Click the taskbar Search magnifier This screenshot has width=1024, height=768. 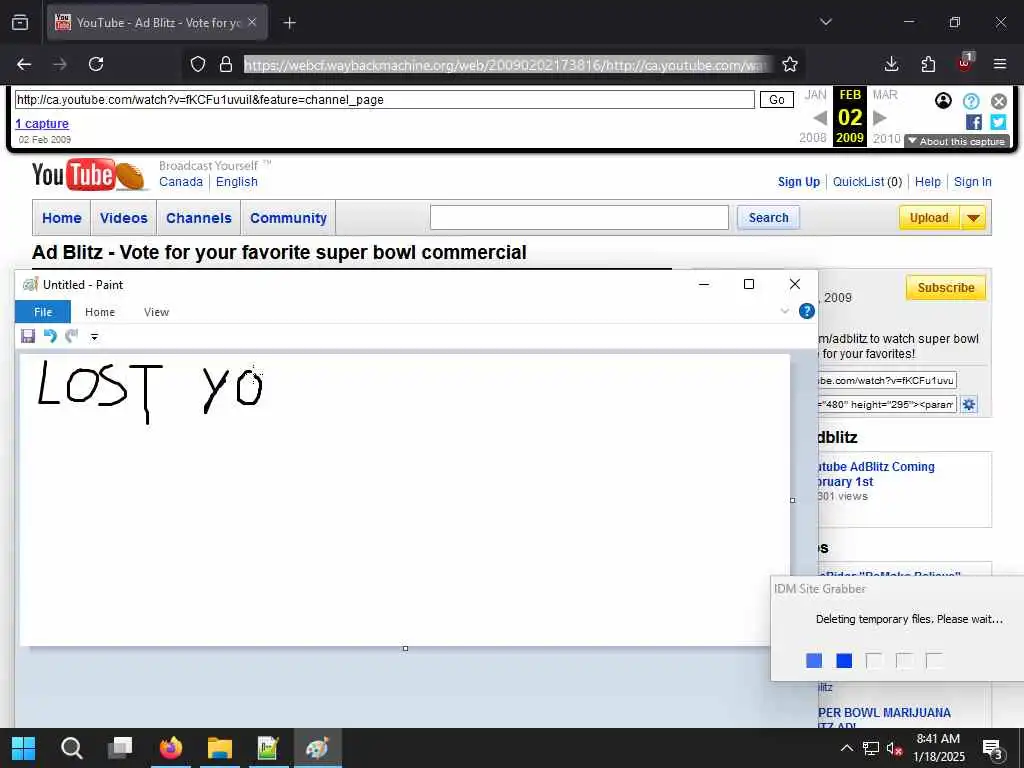[x=72, y=748]
